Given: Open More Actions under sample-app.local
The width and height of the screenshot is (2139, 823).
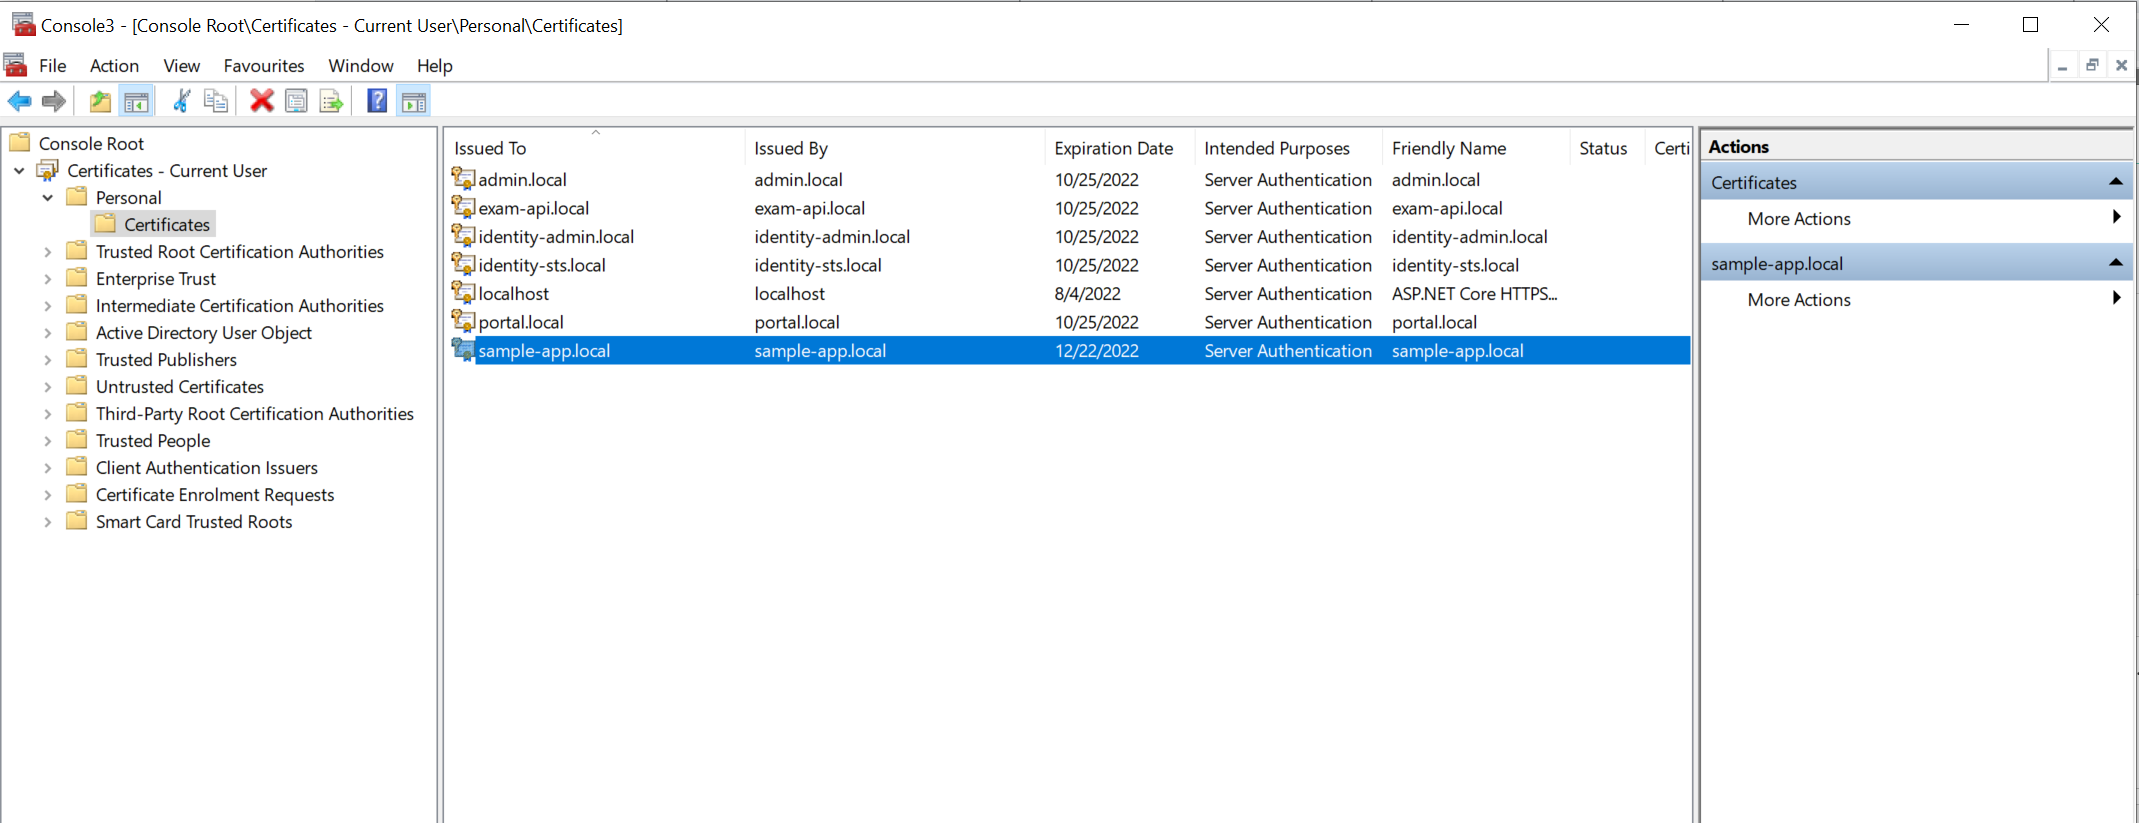Looking at the screenshot, I should click(1798, 300).
